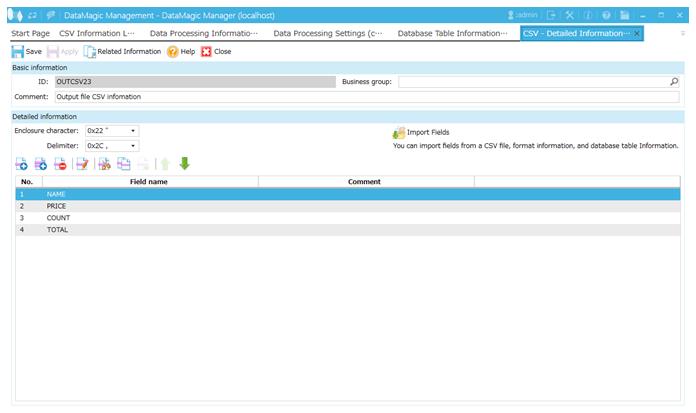Open the Delimiter dropdown

[133, 146]
